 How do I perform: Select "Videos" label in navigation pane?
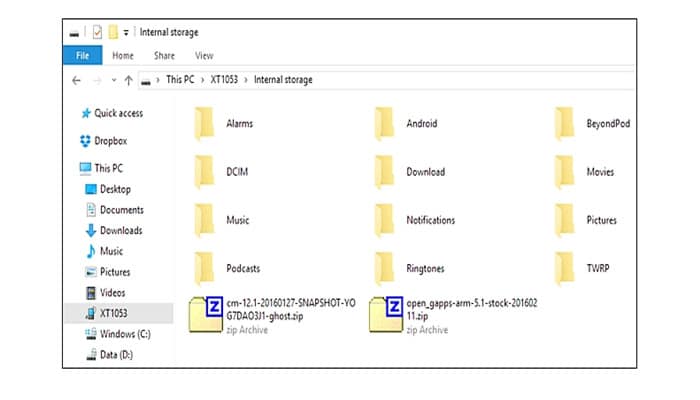112,293
